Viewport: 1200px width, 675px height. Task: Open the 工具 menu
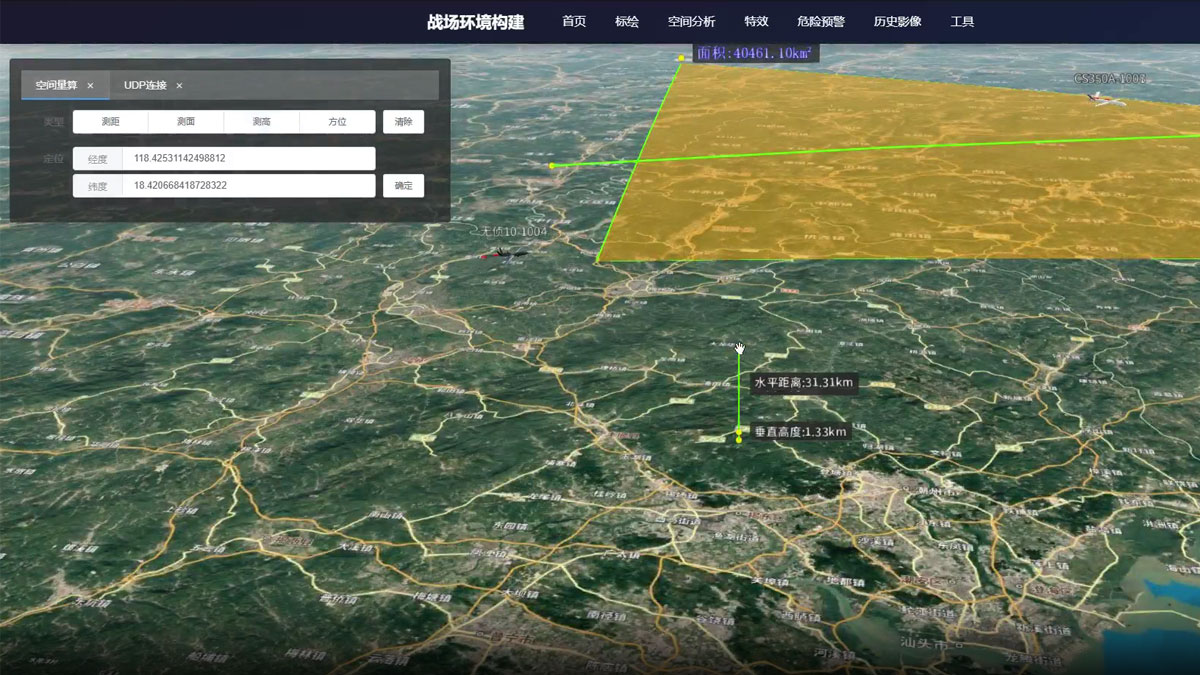962,21
